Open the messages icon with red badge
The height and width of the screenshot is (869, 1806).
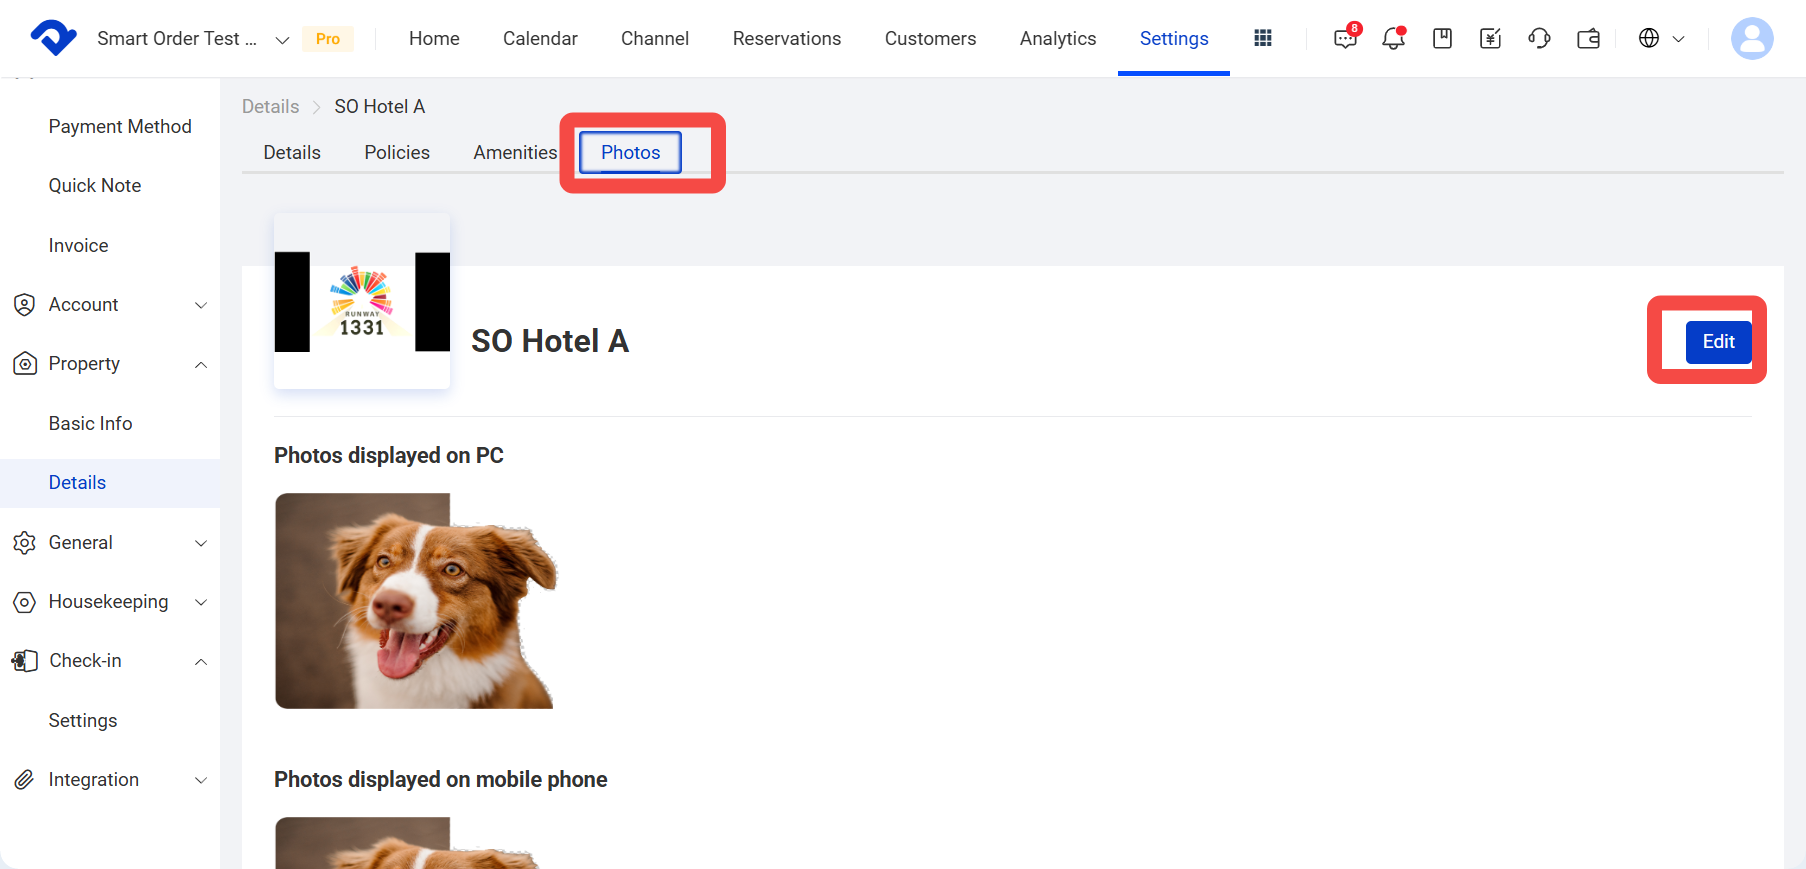click(1346, 38)
